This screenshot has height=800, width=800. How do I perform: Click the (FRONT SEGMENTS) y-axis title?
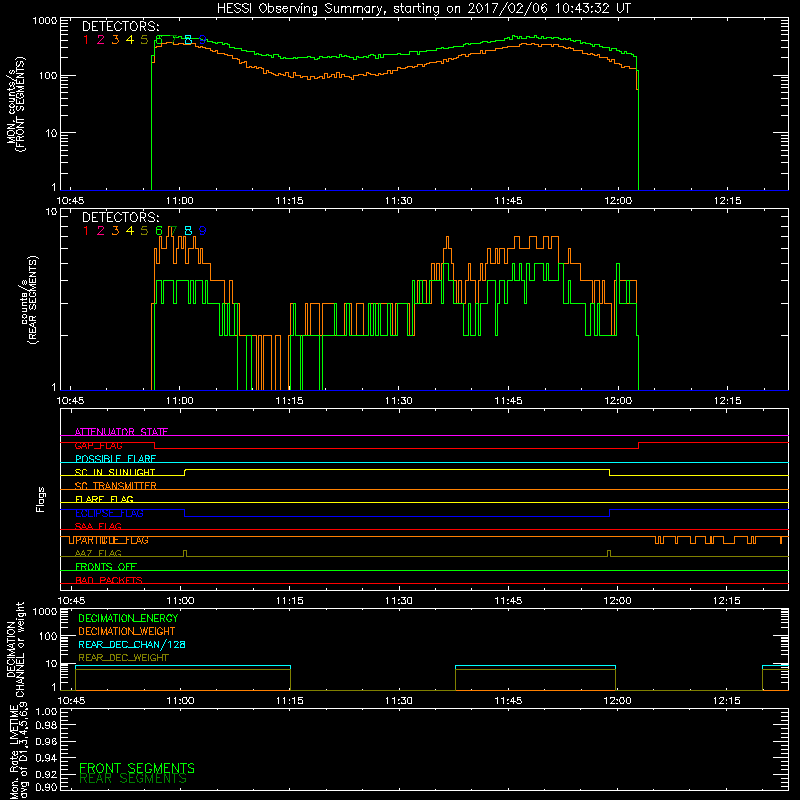[x=21, y=104]
